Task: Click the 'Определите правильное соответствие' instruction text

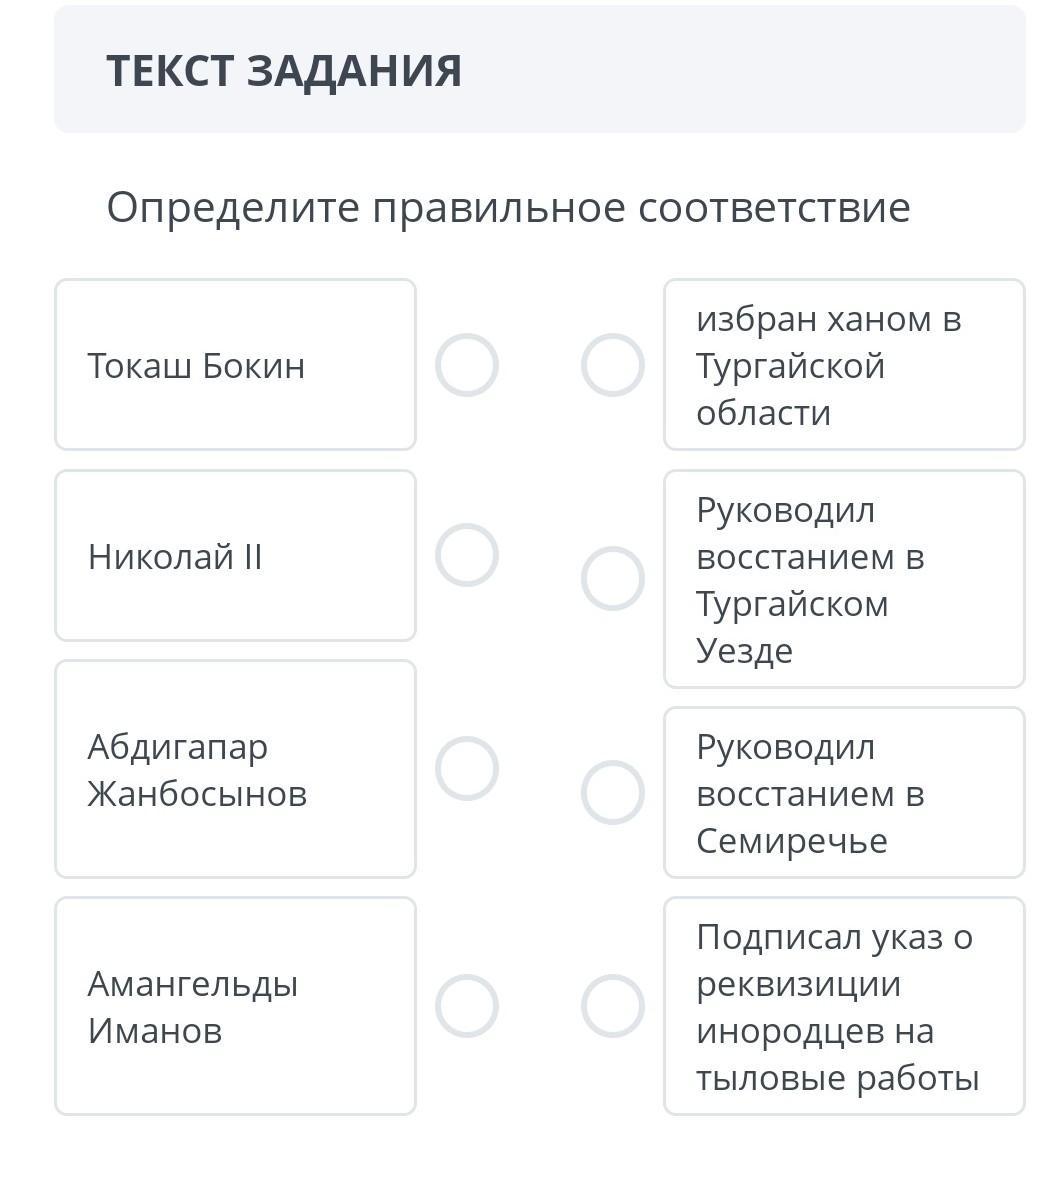Action: [508, 208]
